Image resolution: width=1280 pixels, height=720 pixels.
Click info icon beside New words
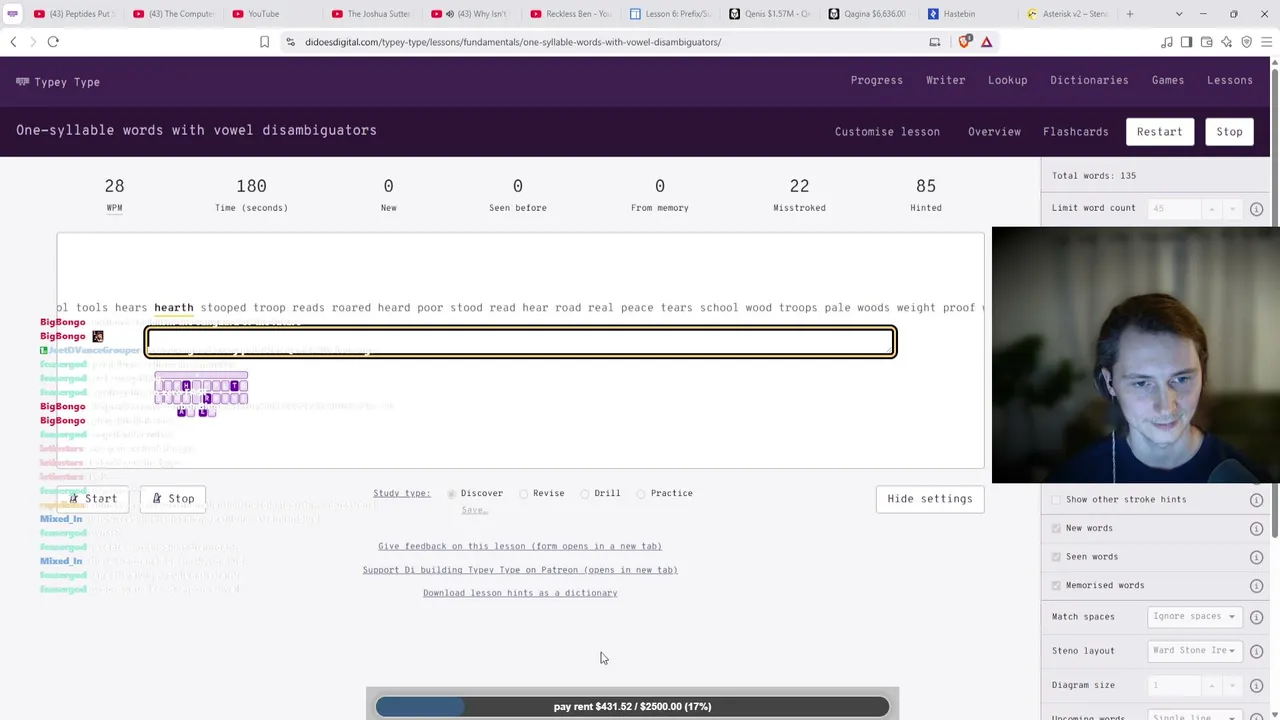click(x=1256, y=528)
